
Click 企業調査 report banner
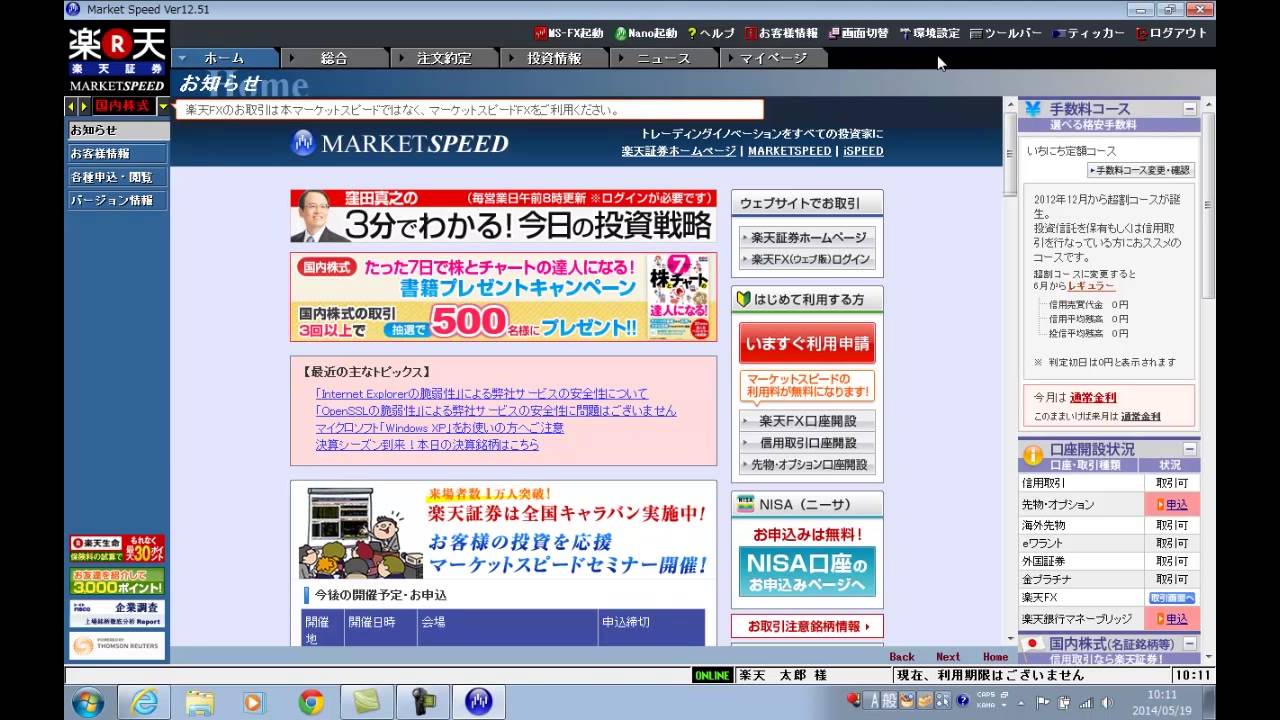[x=117, y=613]
